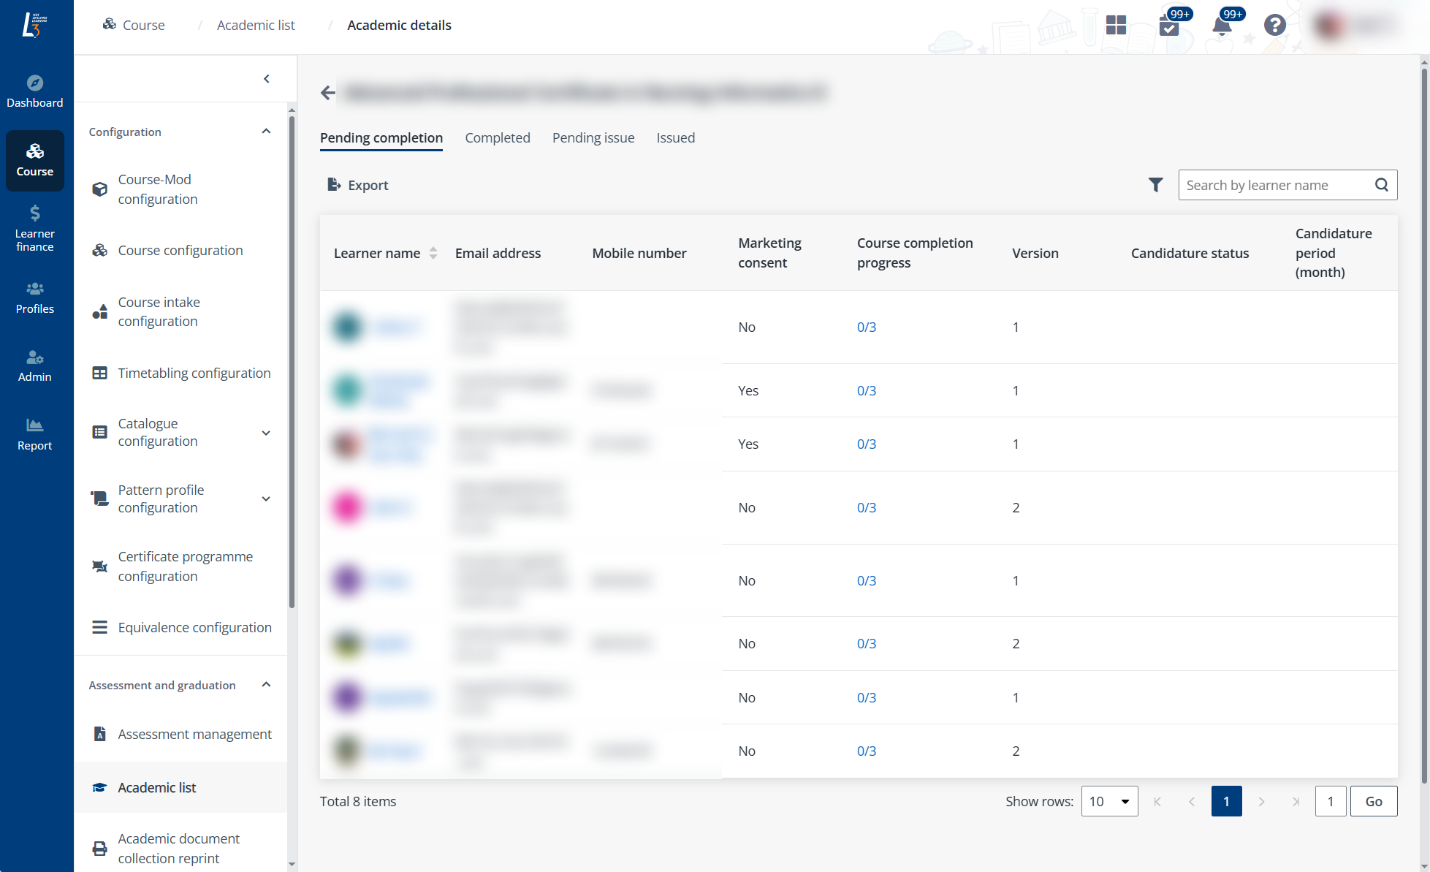Open the apps grid icon
The width and height of the screenshot is (1430, 872).
pos(1116,25)
